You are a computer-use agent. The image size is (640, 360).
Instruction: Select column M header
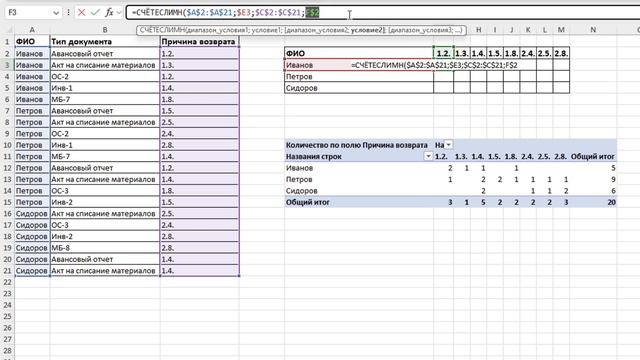click(561, 30)
